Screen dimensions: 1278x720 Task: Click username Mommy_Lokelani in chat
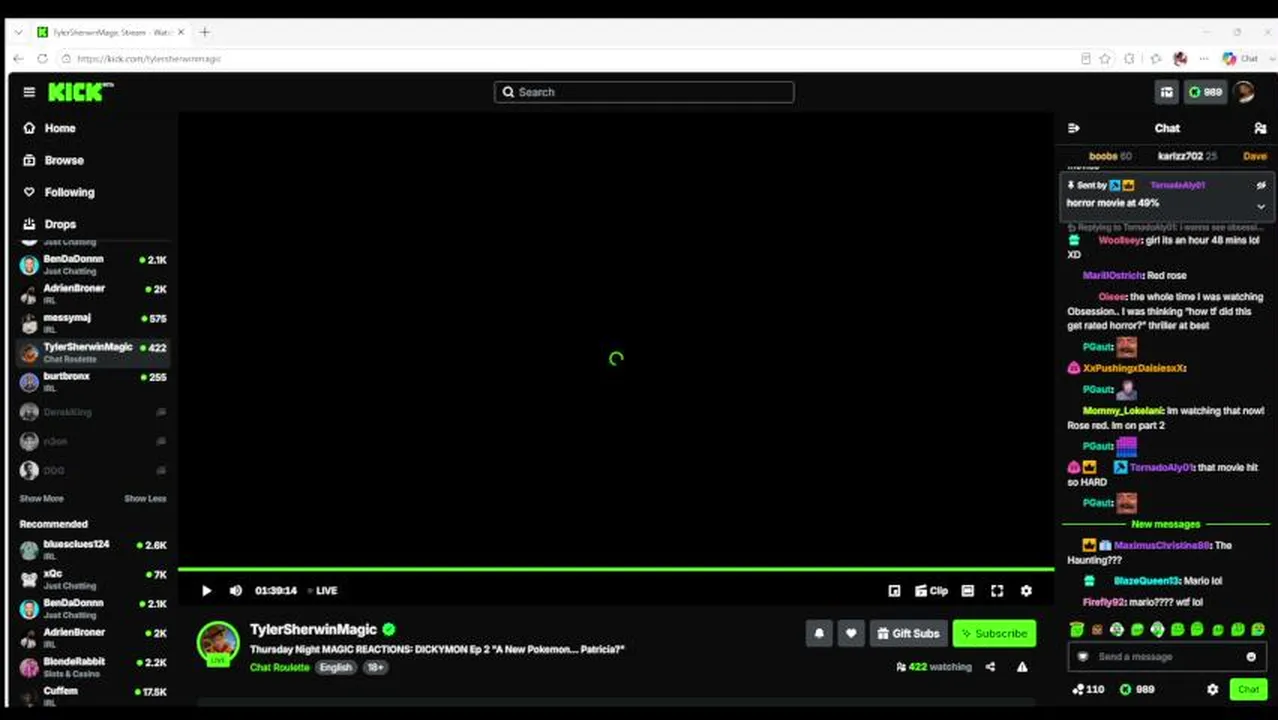1123,410
